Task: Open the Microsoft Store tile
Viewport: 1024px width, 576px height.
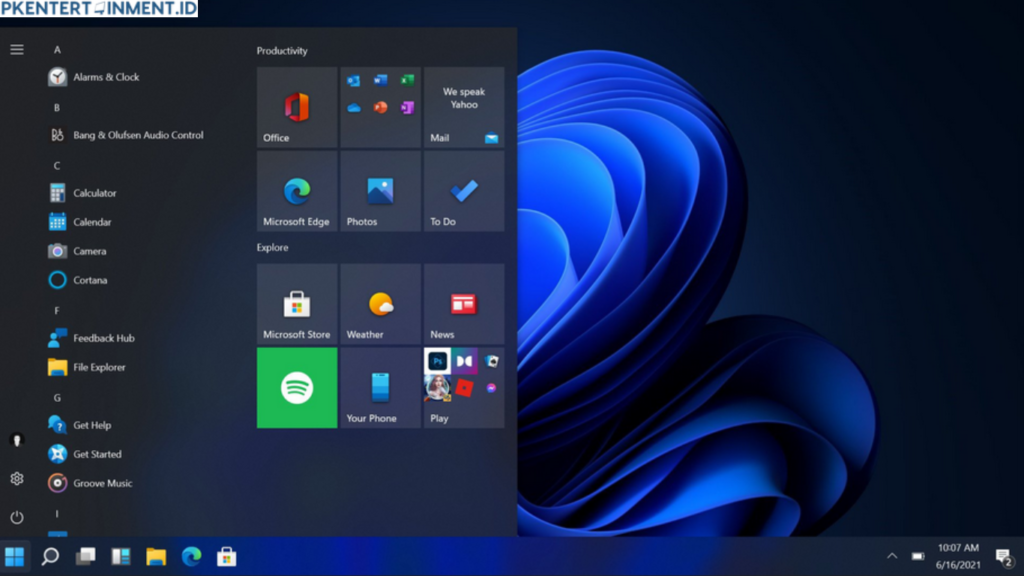Action: pyautogui.click(x=297, y=303)
